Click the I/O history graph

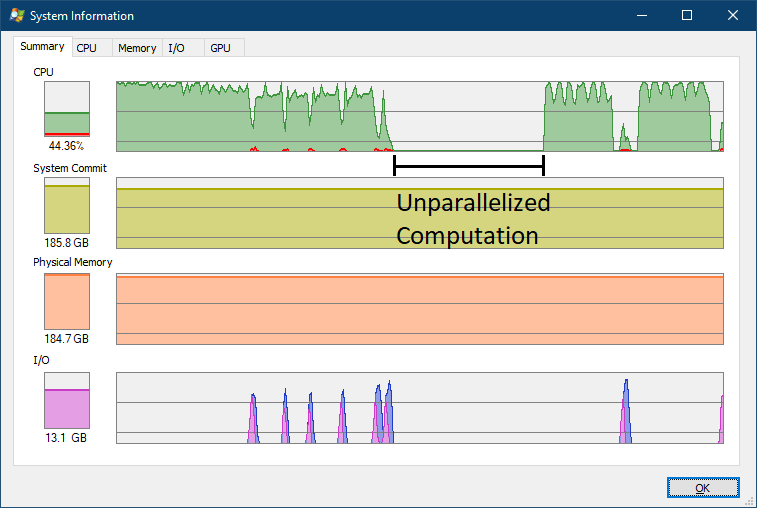click(419, 408)
